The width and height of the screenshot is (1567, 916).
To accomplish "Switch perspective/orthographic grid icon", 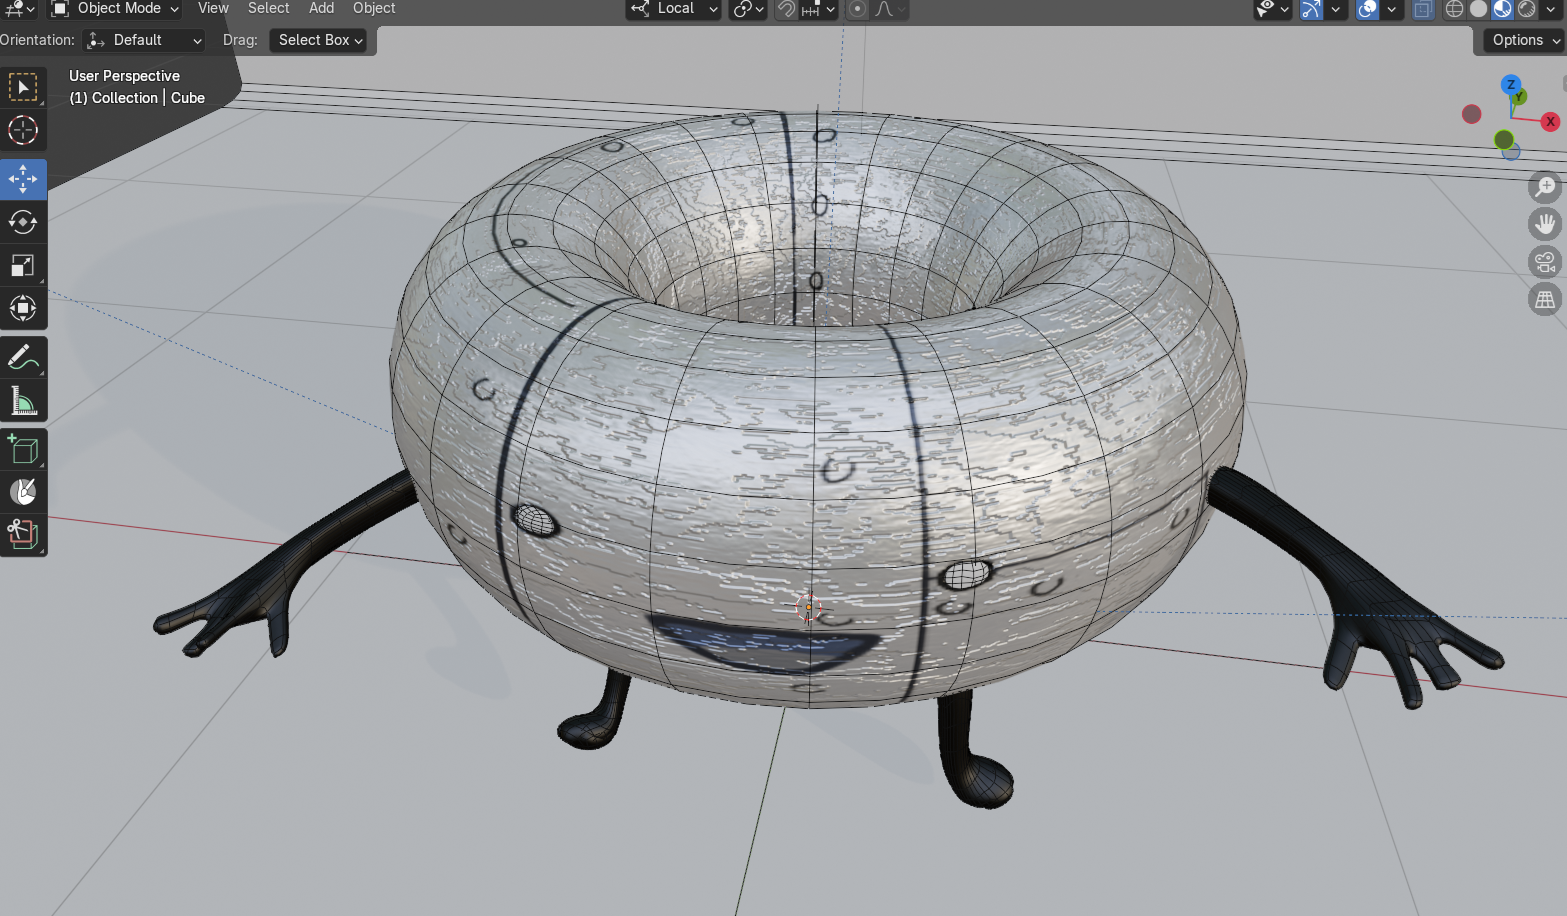I will point(1545,299).
